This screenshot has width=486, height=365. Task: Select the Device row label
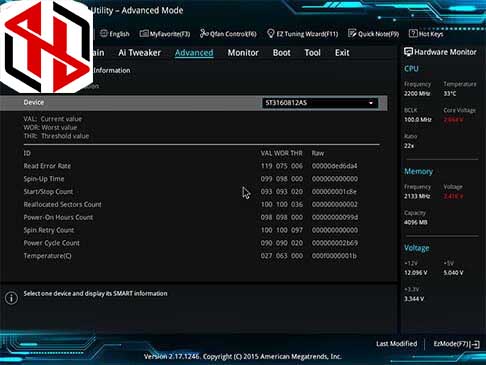(x=34, y=102)
